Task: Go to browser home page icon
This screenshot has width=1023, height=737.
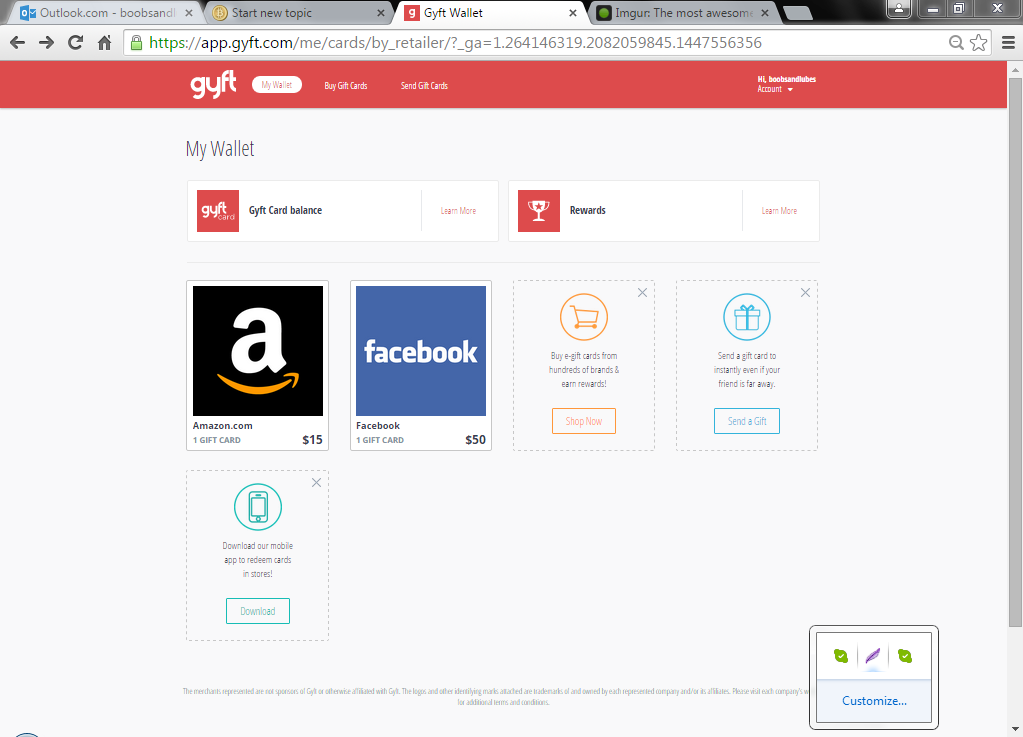Action: [104, 43]
